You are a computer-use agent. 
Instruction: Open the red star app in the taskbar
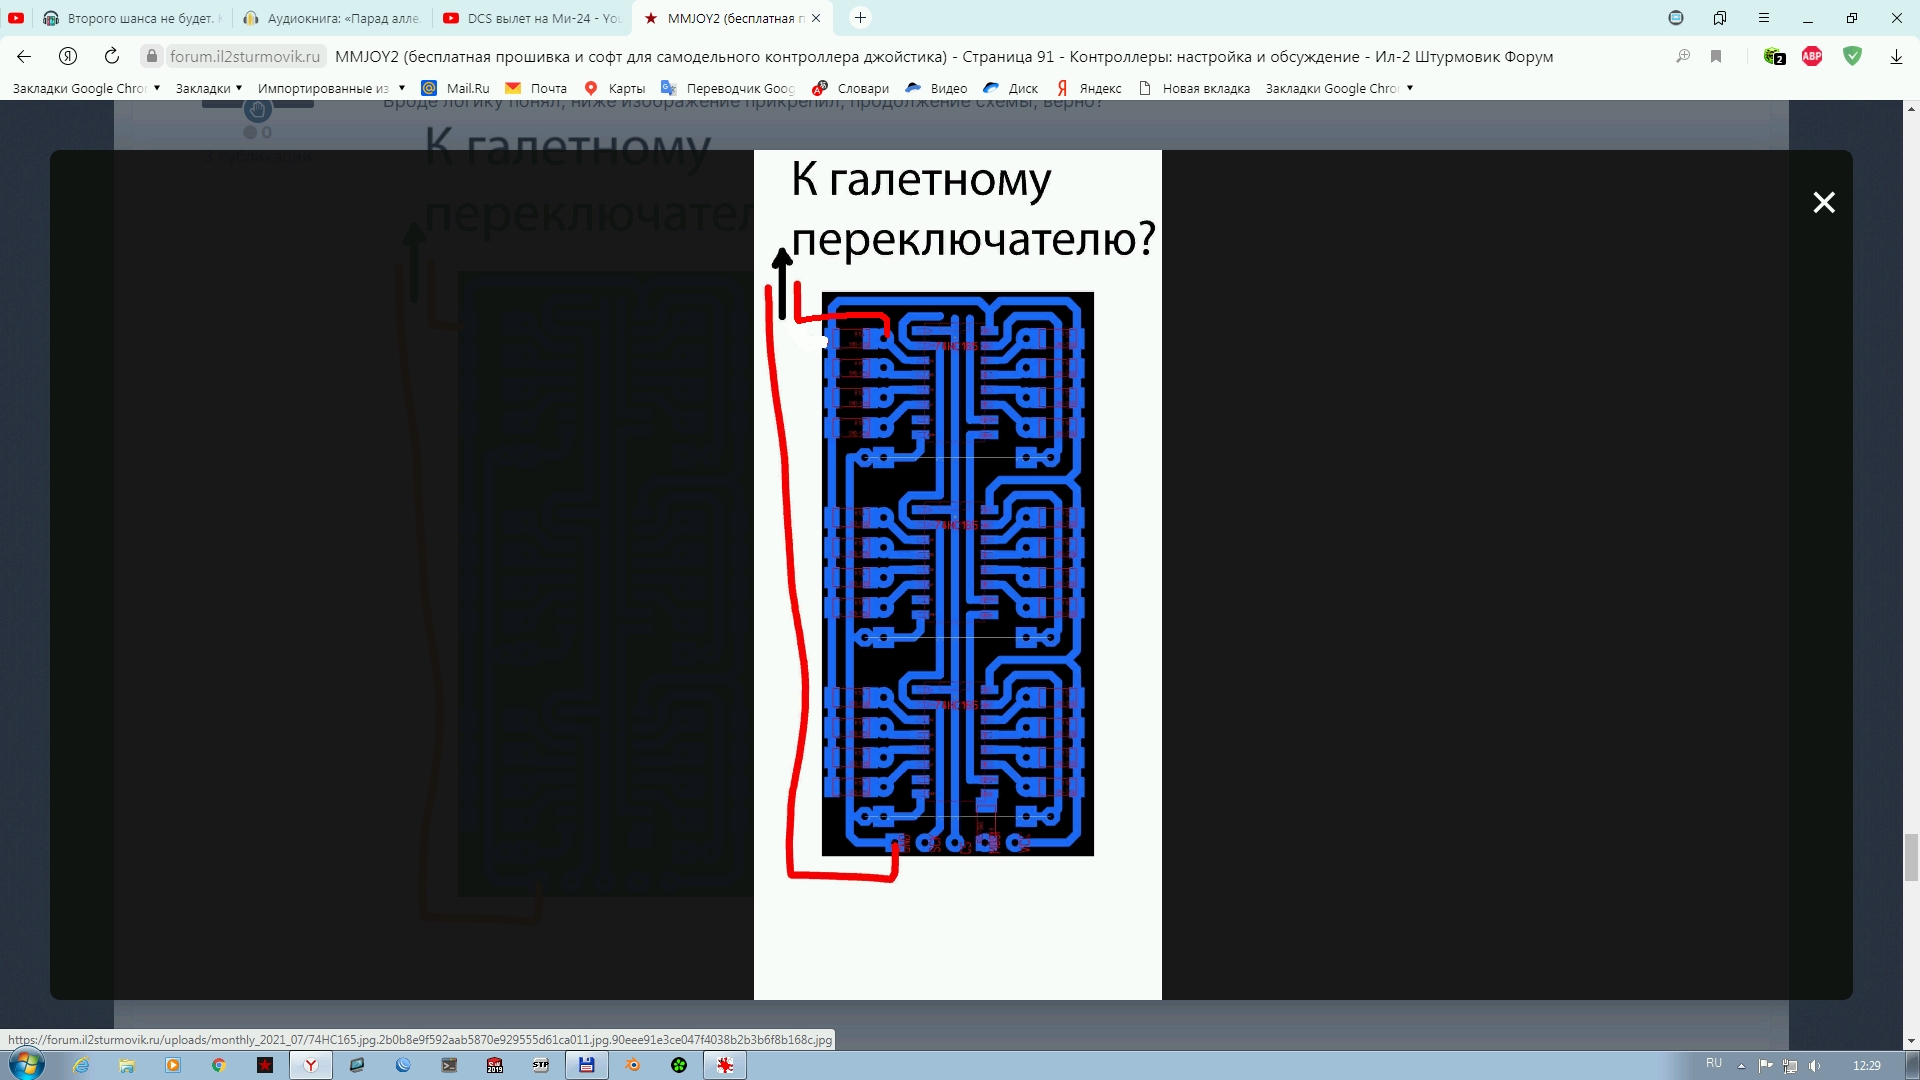pyautogui.click(x=265, y=1065)
